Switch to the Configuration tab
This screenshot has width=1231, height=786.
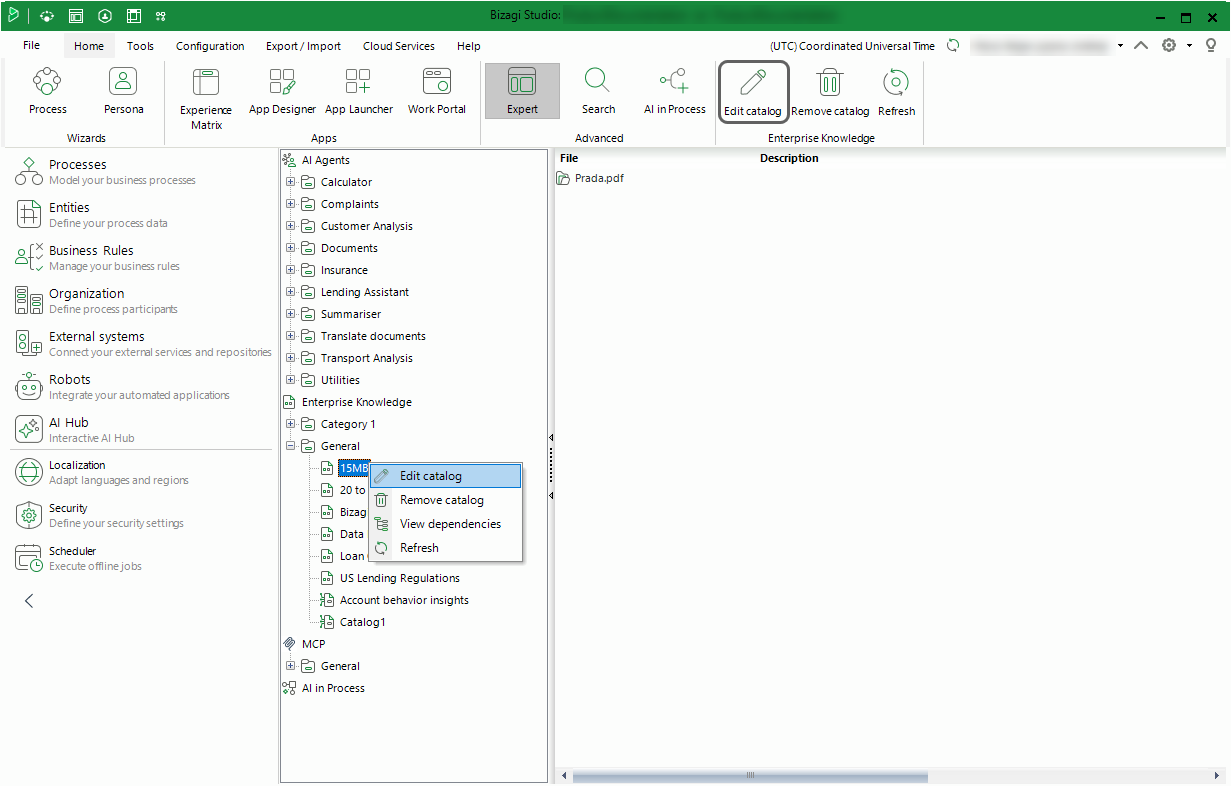[x=210, y=46]
